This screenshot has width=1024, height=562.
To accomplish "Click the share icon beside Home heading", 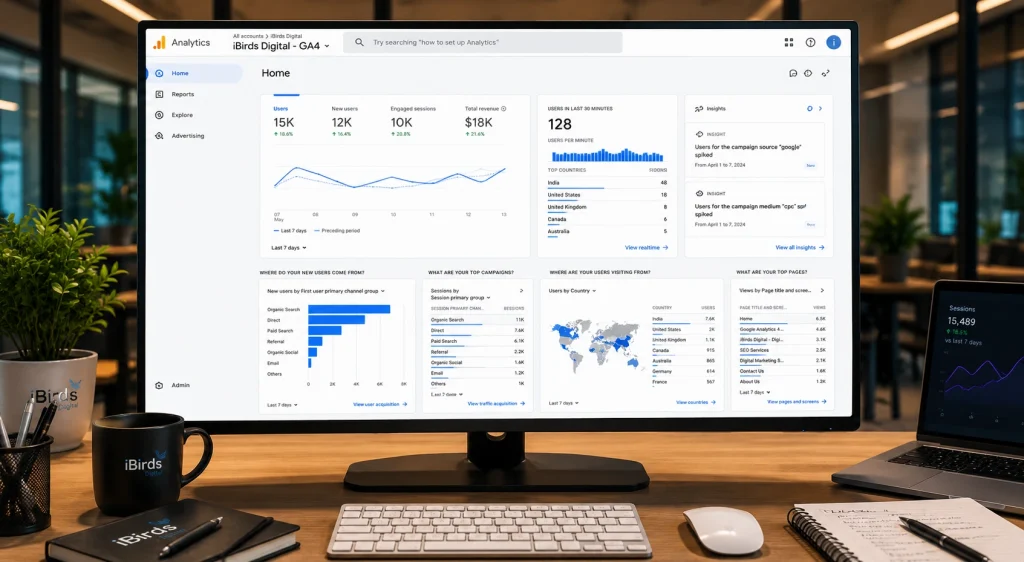I will coord(825,73).
